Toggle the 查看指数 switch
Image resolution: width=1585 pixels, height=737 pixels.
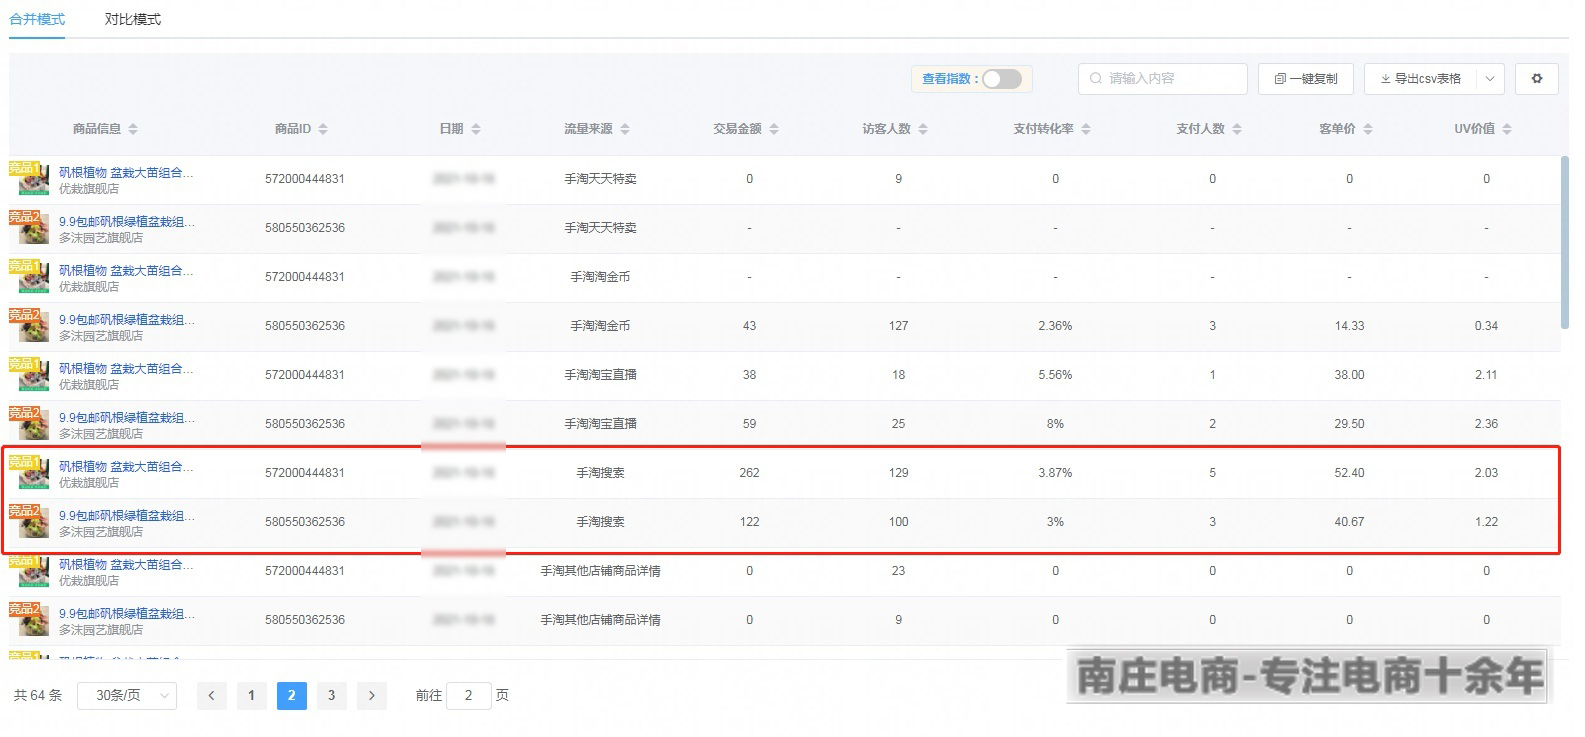click(1001, 79)
